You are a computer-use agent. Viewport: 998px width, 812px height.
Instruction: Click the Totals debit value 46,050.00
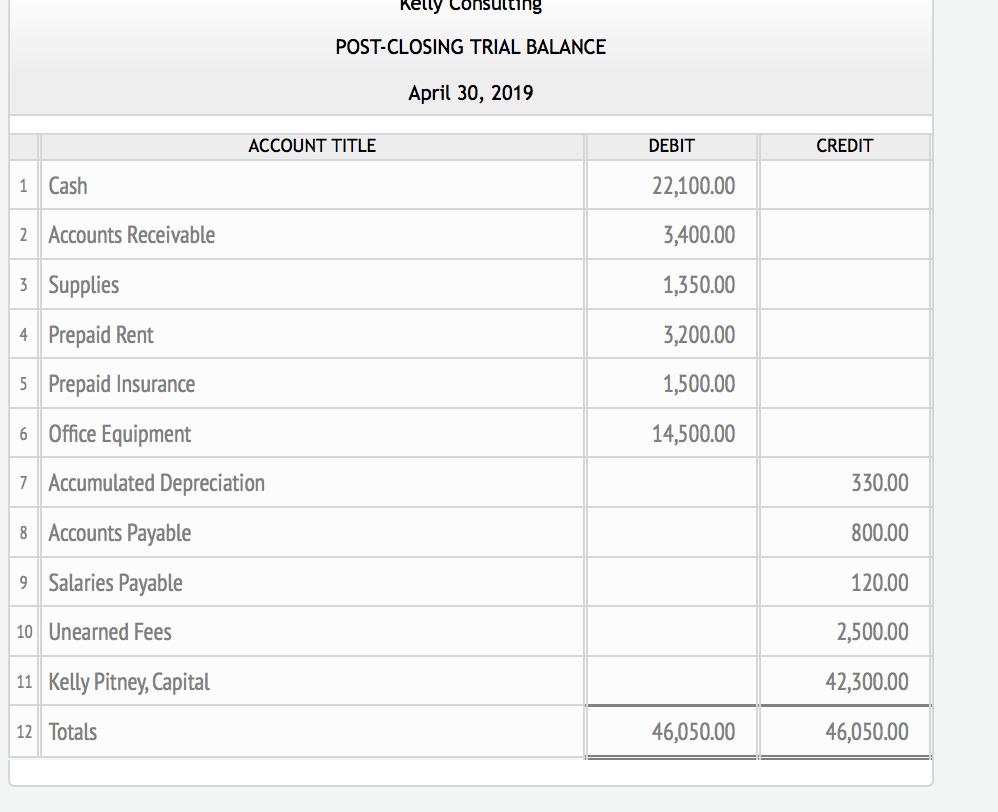(693, 732)
